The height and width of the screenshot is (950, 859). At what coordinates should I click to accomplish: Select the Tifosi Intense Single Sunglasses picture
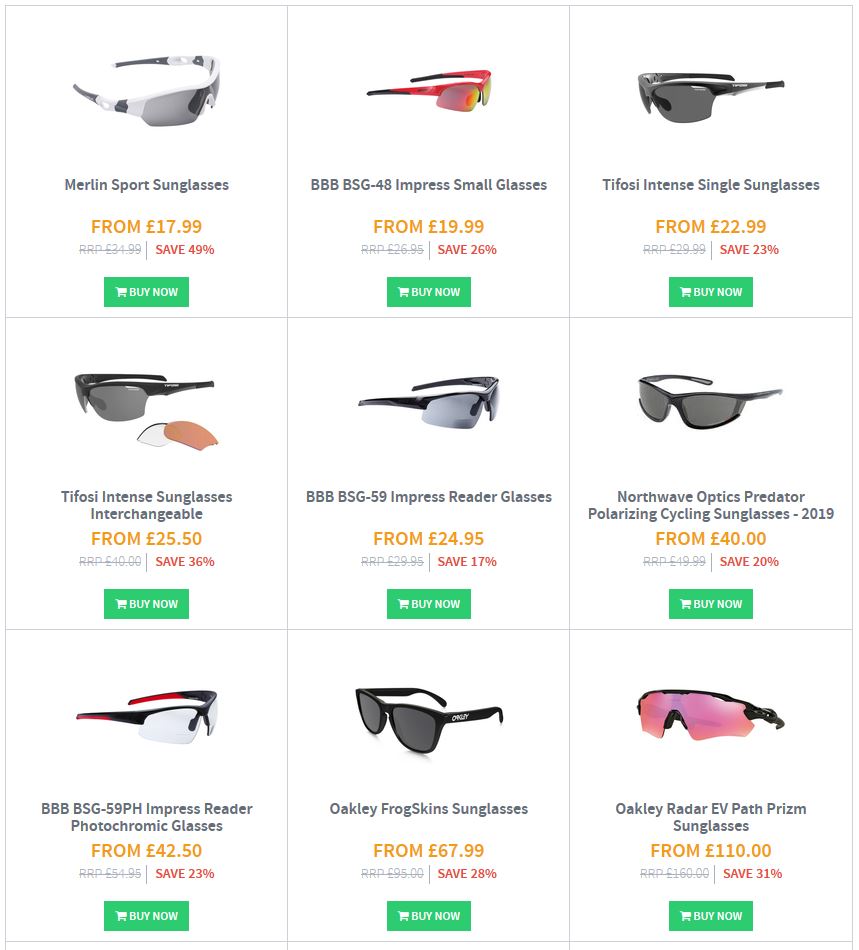(x=711, y=97)
